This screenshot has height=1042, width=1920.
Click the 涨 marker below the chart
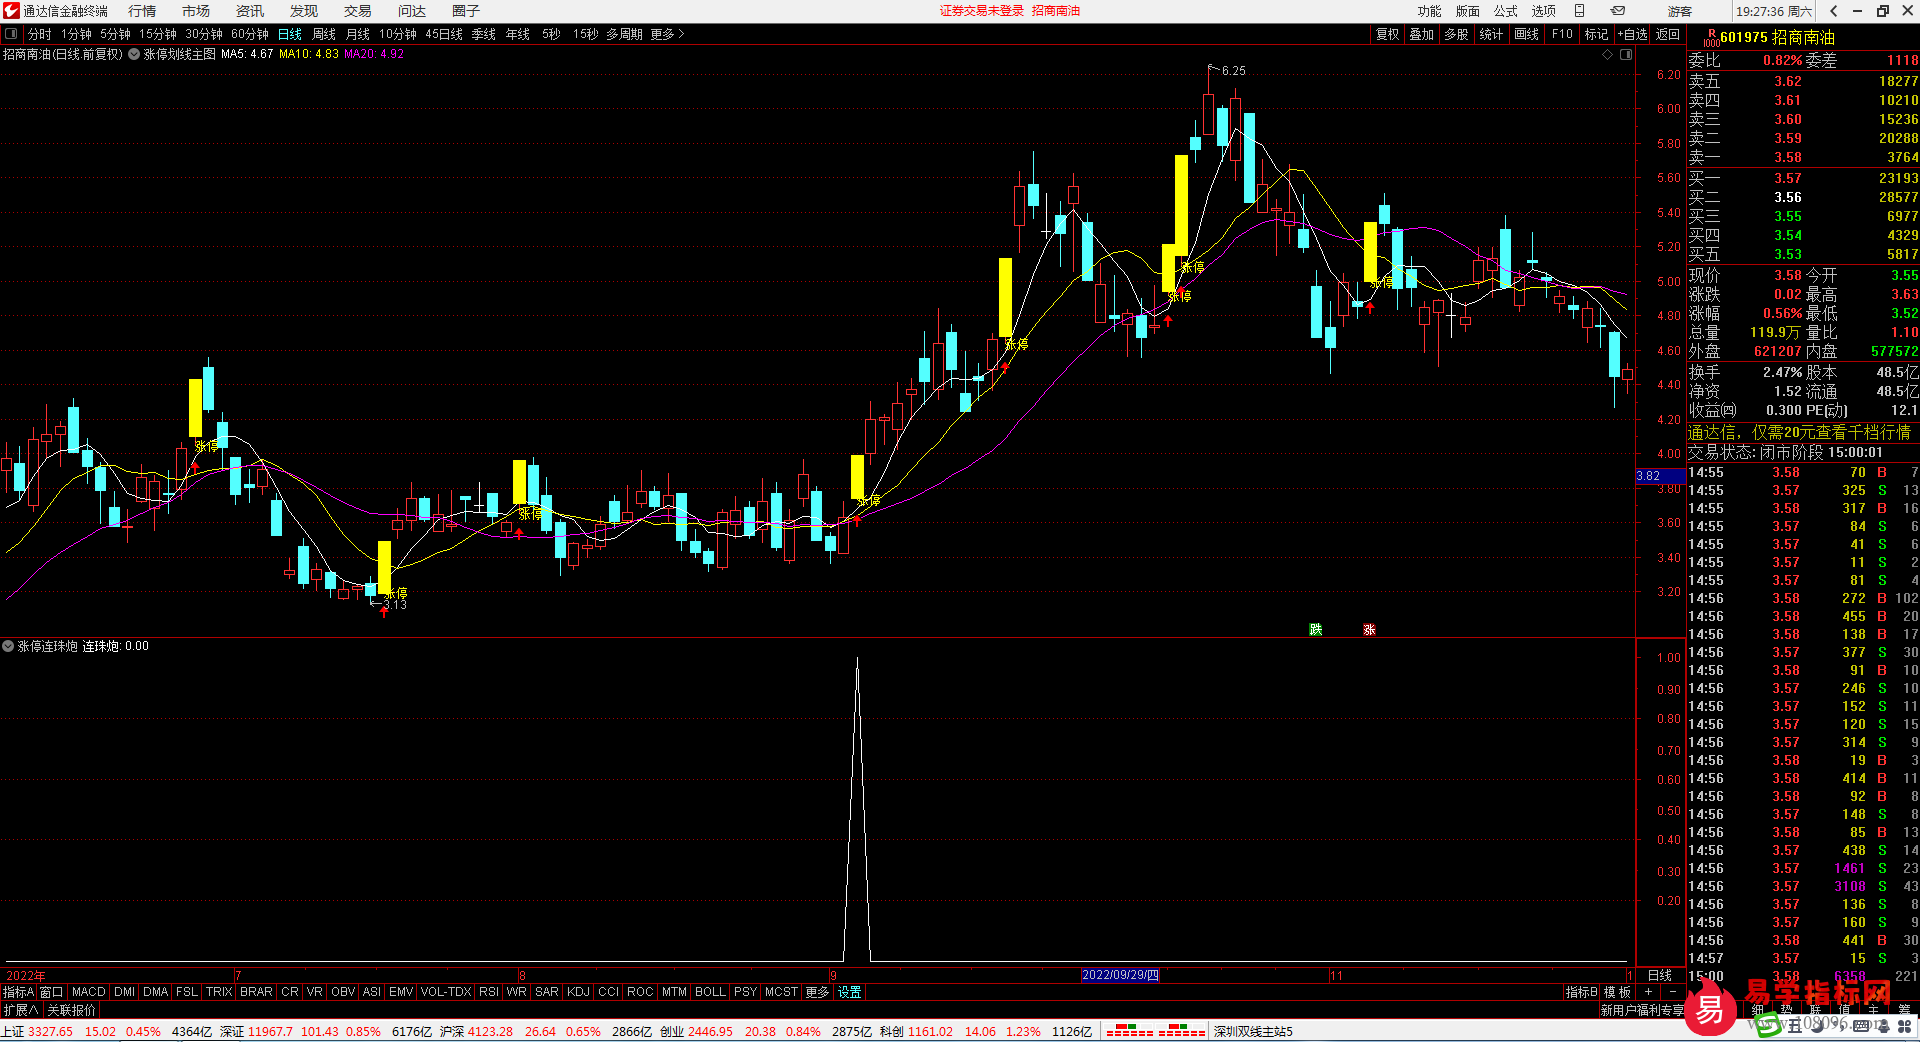(x=1369, y=629)
